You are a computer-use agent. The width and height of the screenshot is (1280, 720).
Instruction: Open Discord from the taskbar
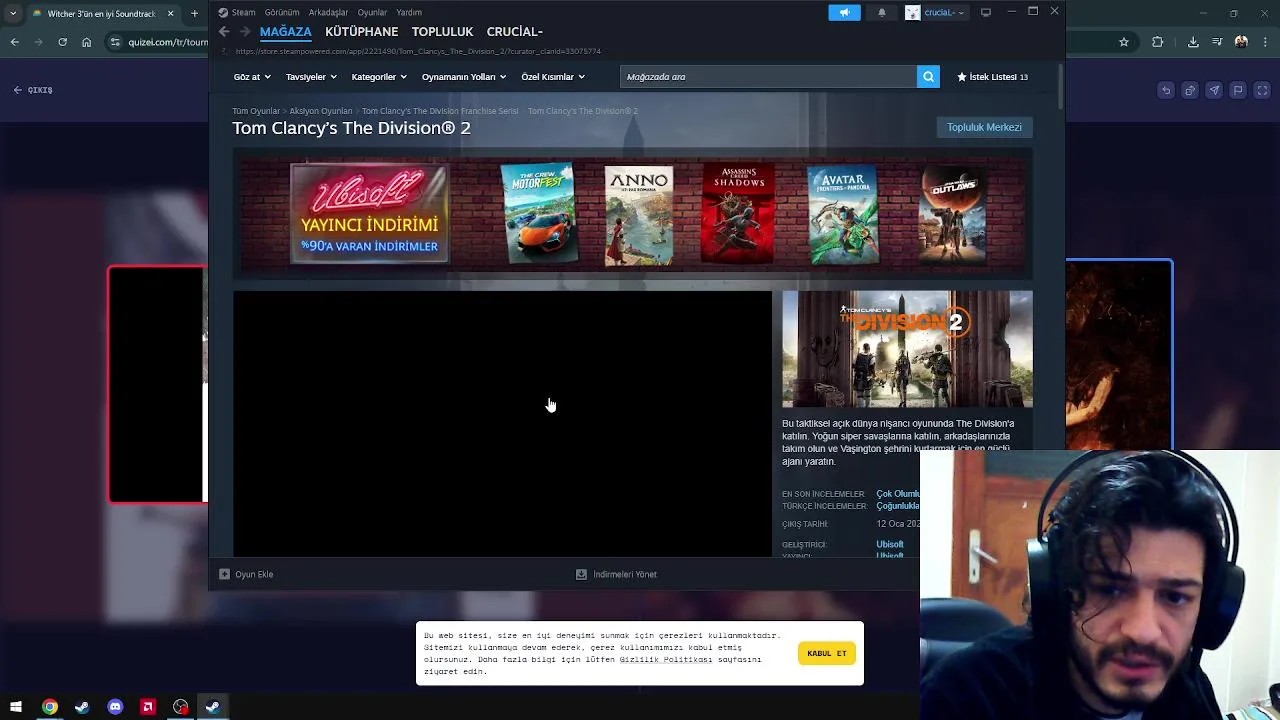tap(115, 707)
